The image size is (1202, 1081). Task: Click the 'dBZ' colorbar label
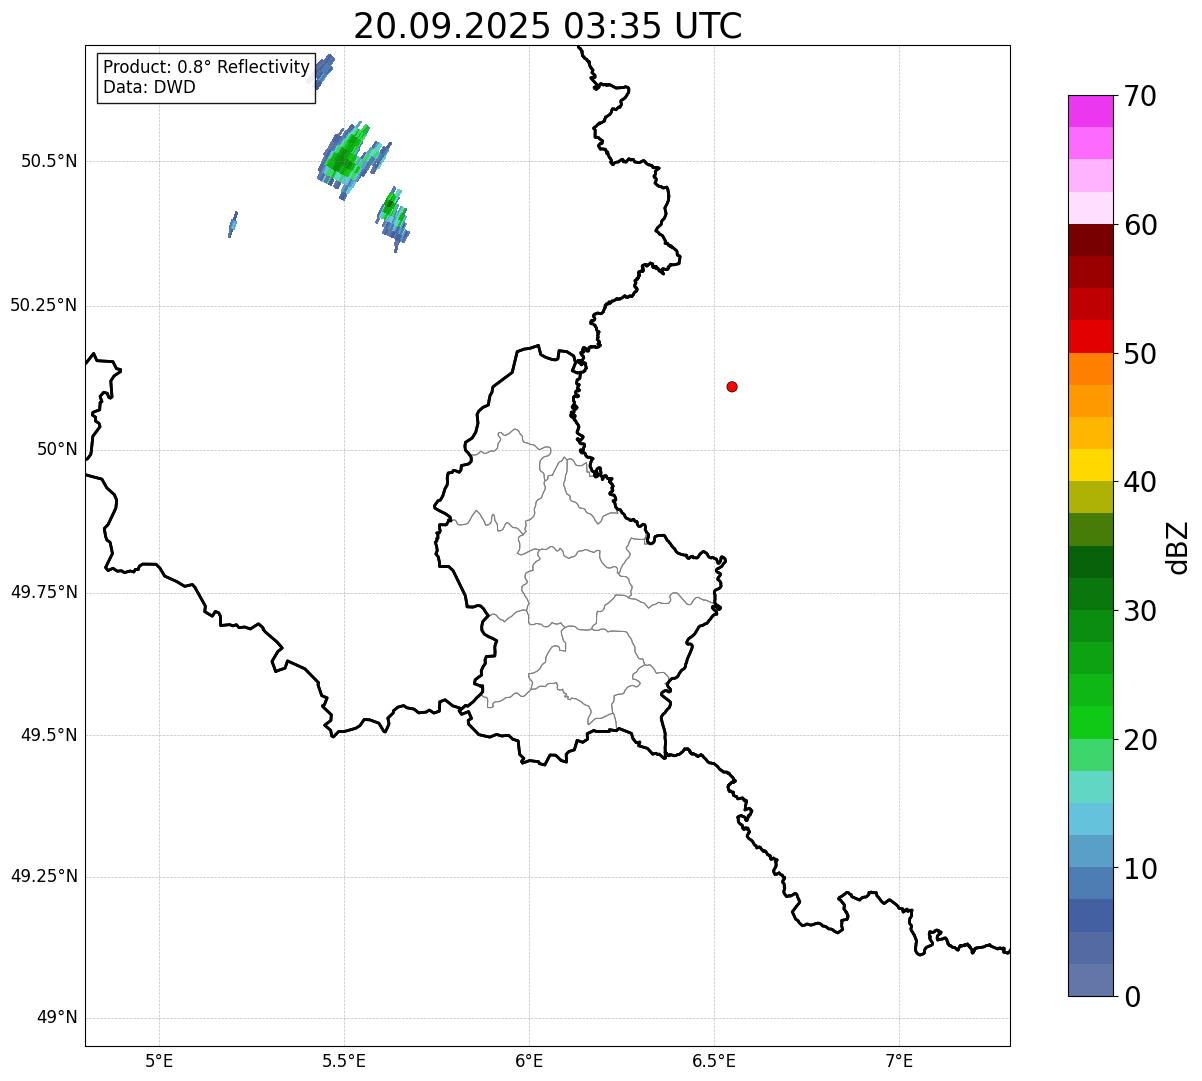(x=1178, y=547)
